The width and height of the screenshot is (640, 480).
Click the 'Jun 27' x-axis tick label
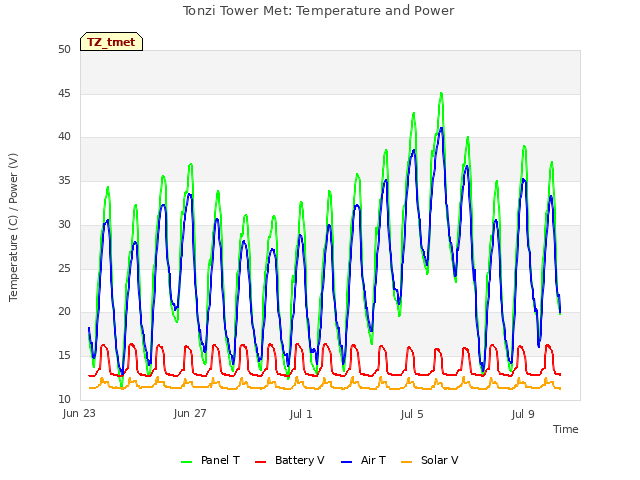tap(190, 414)
